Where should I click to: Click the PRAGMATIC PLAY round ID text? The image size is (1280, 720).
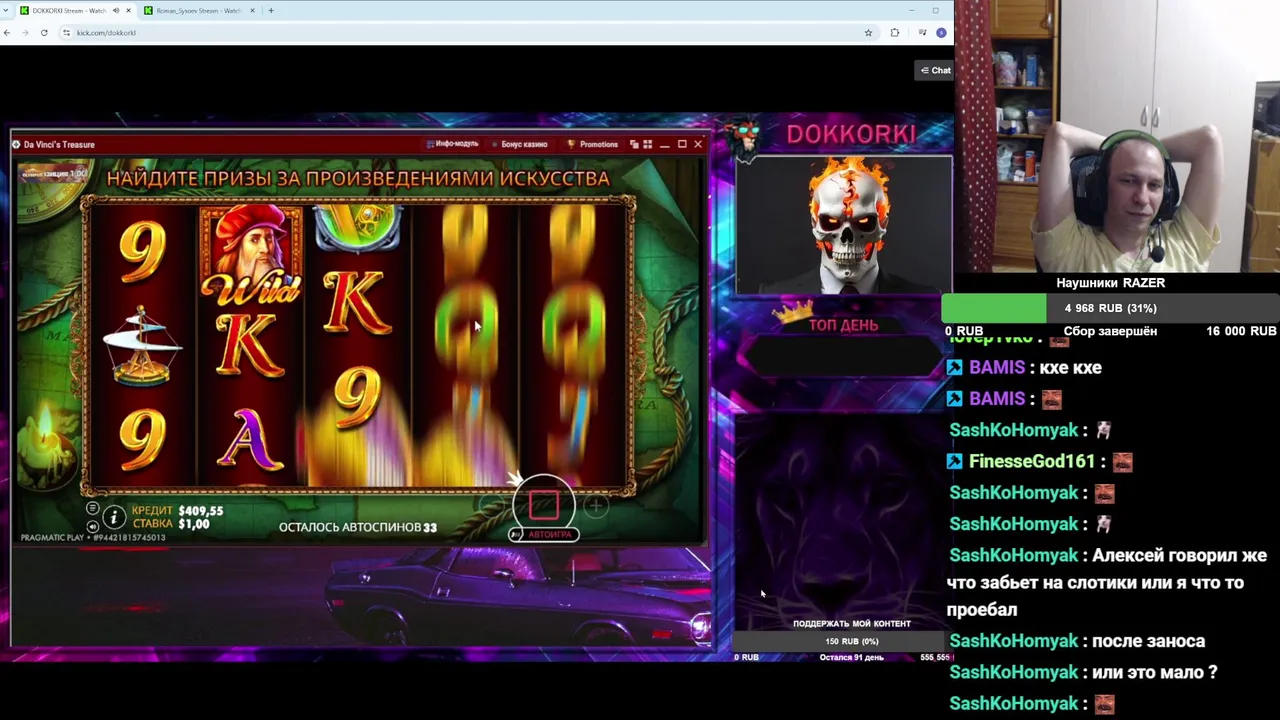[93, 538]
